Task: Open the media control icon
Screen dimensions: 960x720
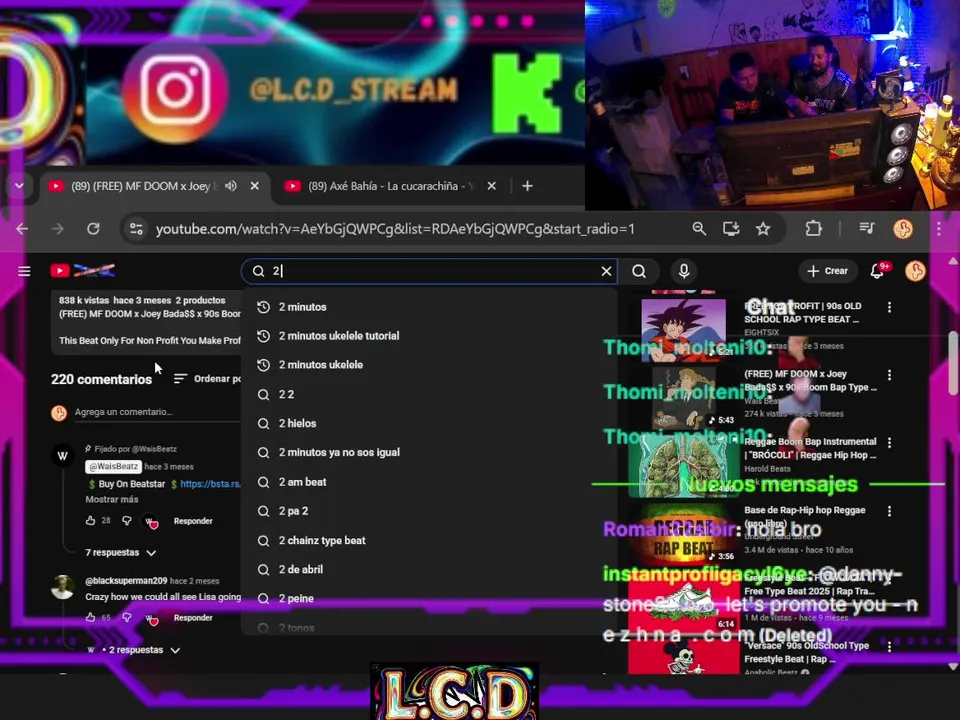Action: (x=867, y=229)
